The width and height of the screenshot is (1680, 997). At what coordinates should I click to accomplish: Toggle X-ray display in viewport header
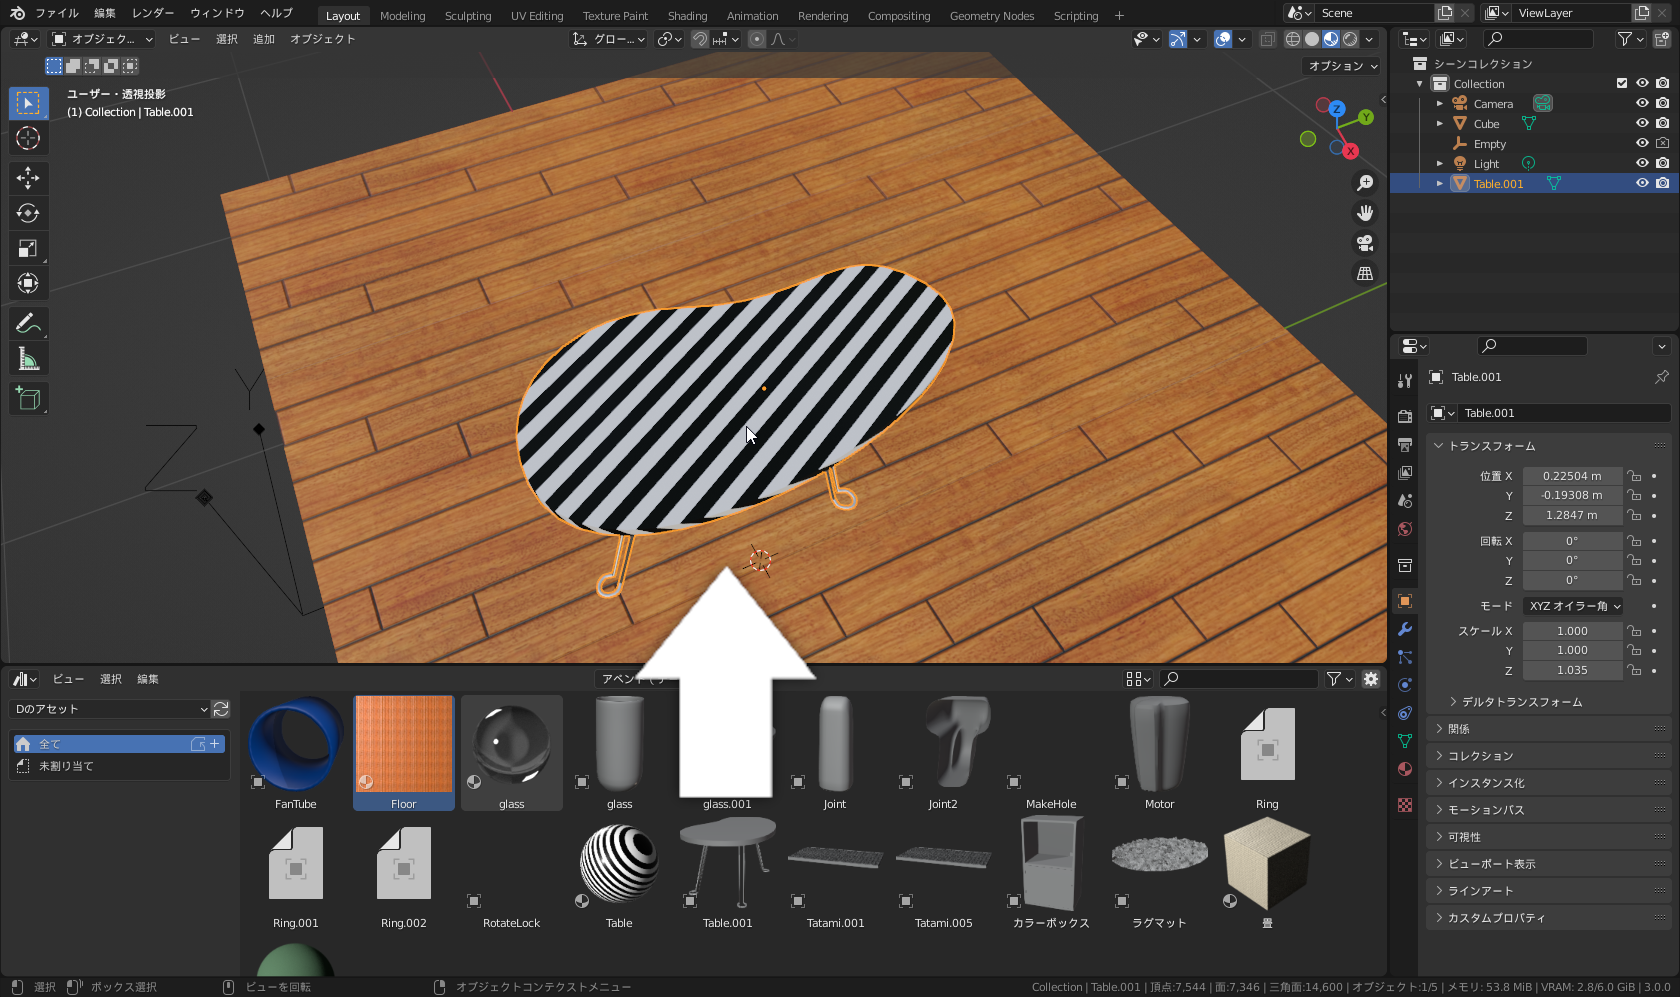tap(1267, 39)
